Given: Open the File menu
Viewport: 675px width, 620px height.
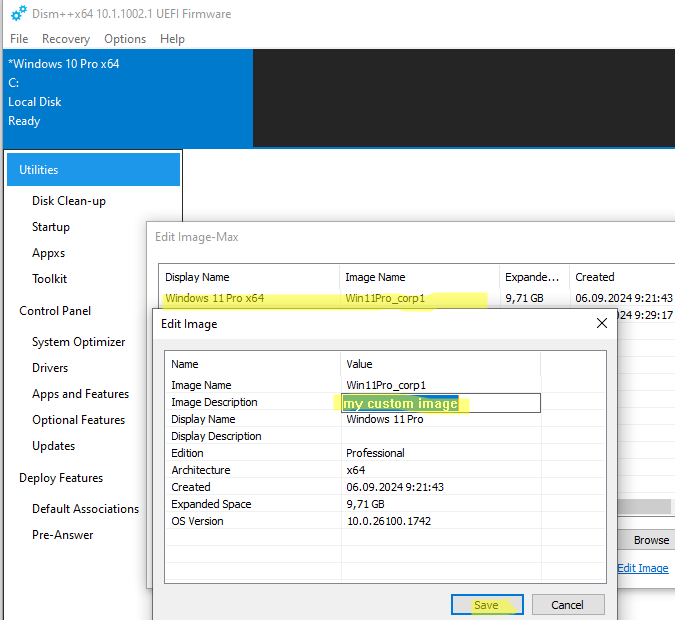Looking at the screenshot, I should [x=19, y=39].
